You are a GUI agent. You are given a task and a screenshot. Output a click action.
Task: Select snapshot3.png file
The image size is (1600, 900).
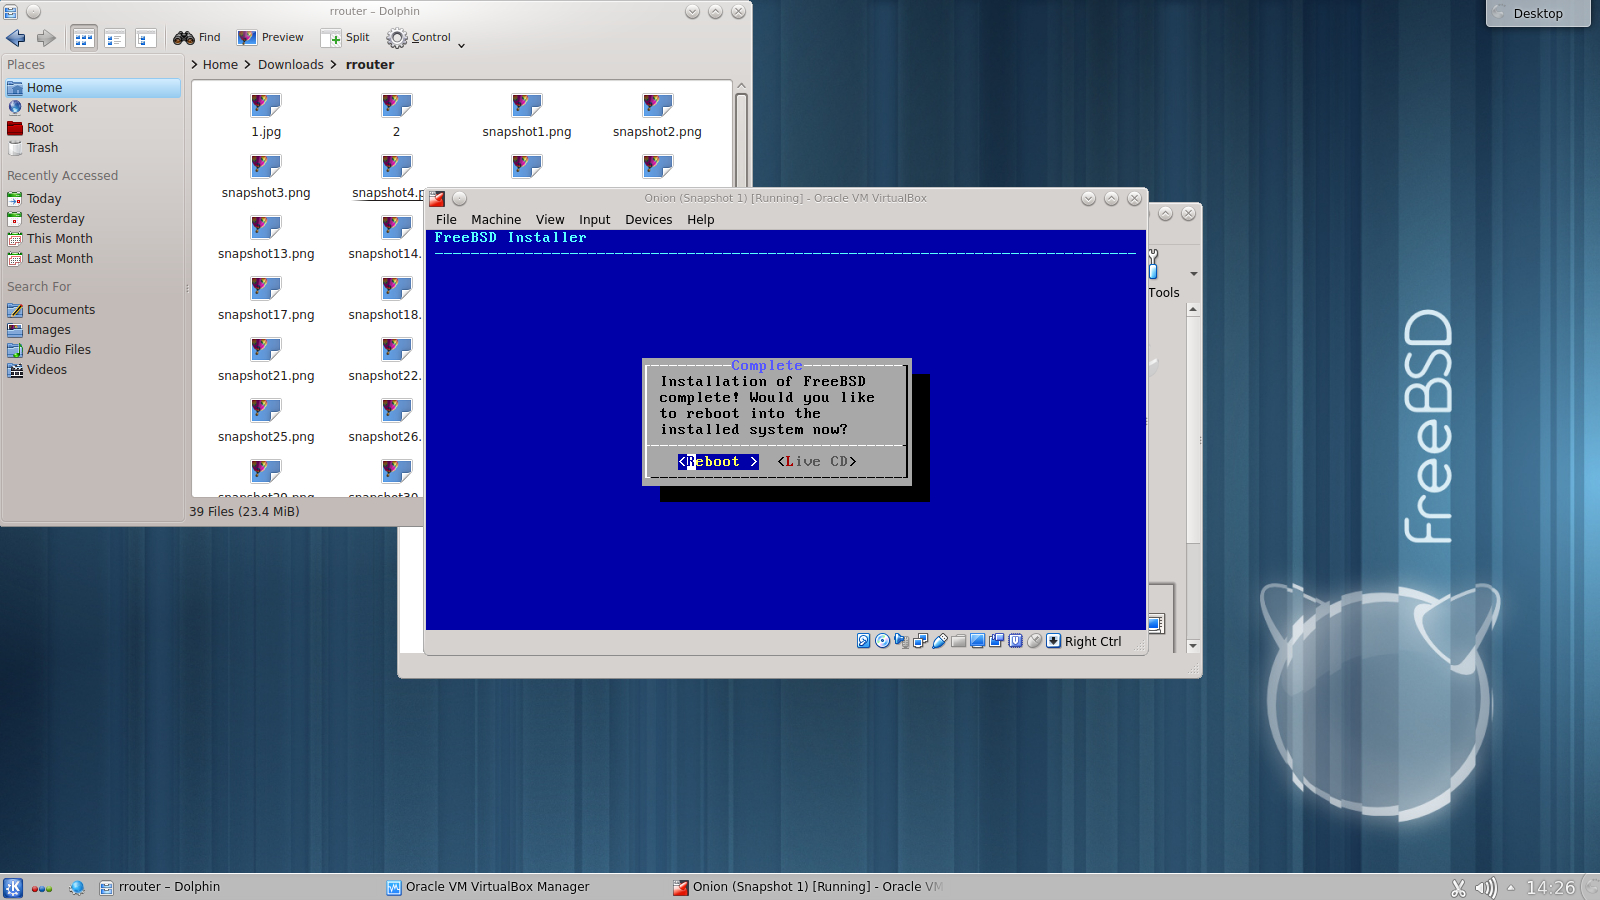tap(266, 178)
